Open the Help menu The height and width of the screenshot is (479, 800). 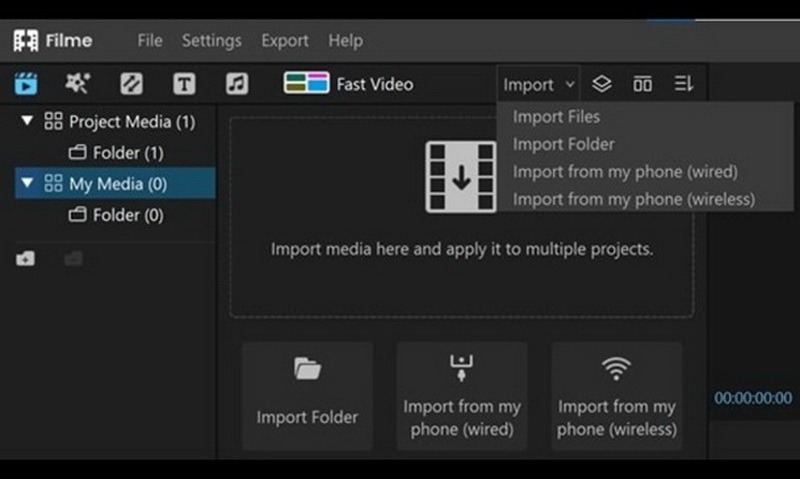tap(345, 41)
